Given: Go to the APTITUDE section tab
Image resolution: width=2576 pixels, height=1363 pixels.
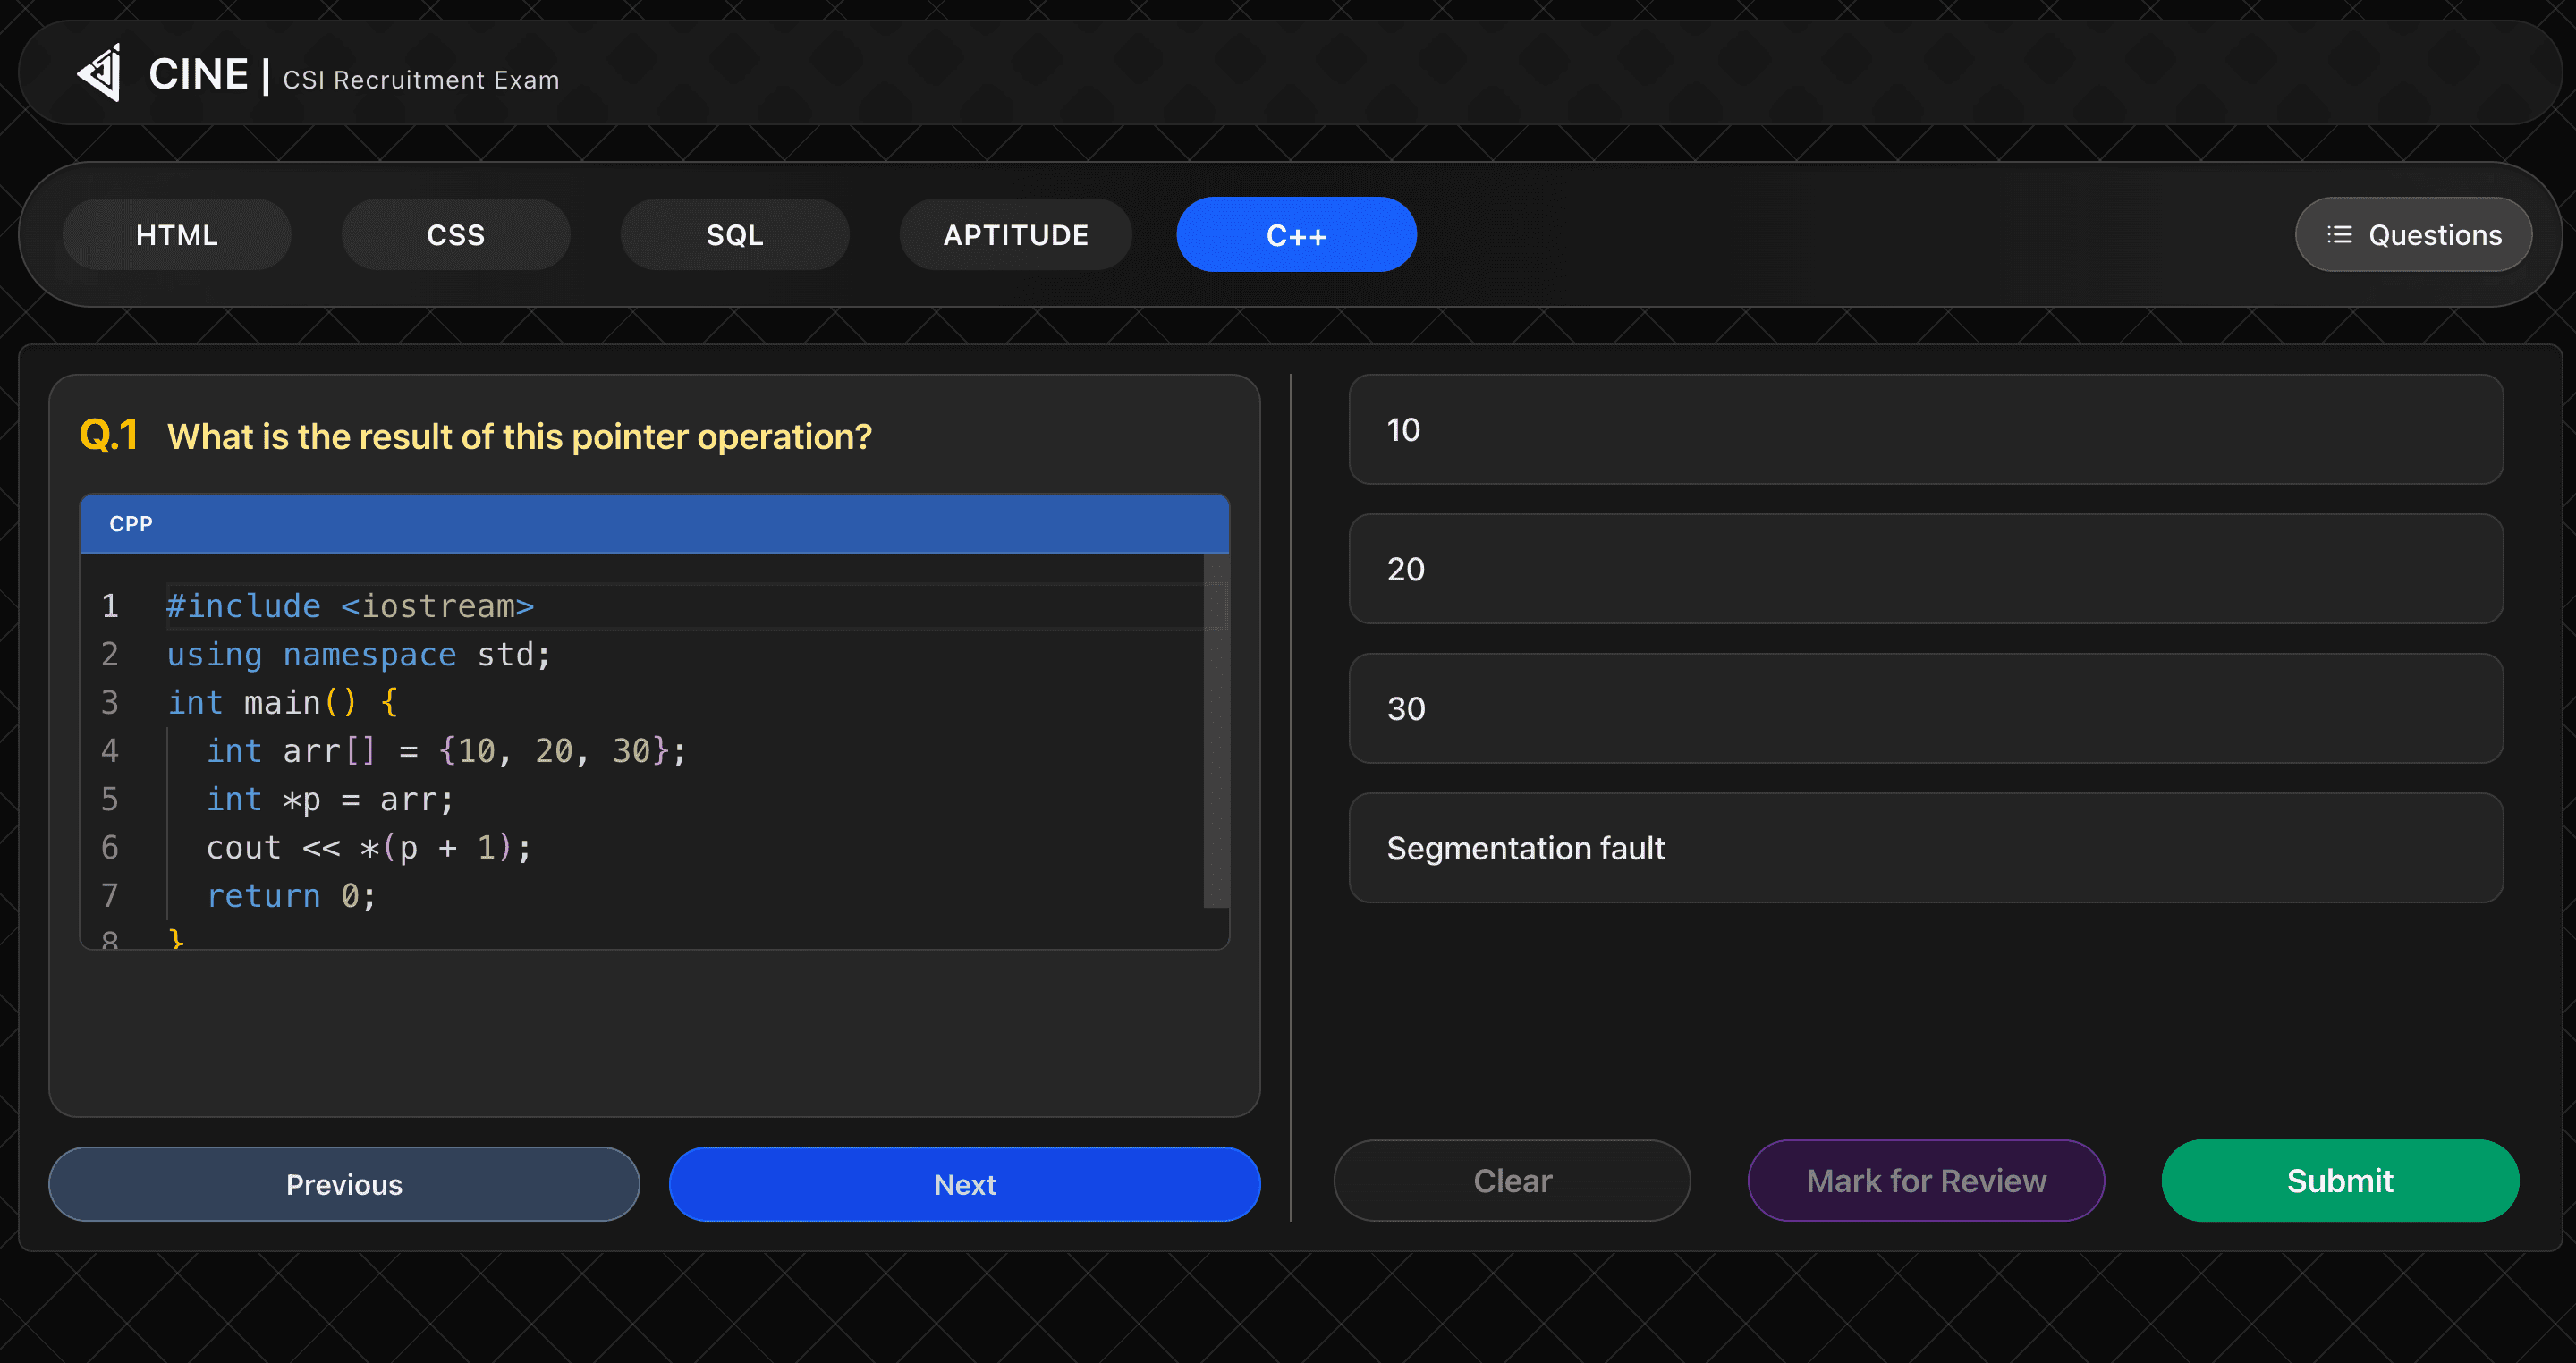Looking at the screenshot, I should (1015, 235).
